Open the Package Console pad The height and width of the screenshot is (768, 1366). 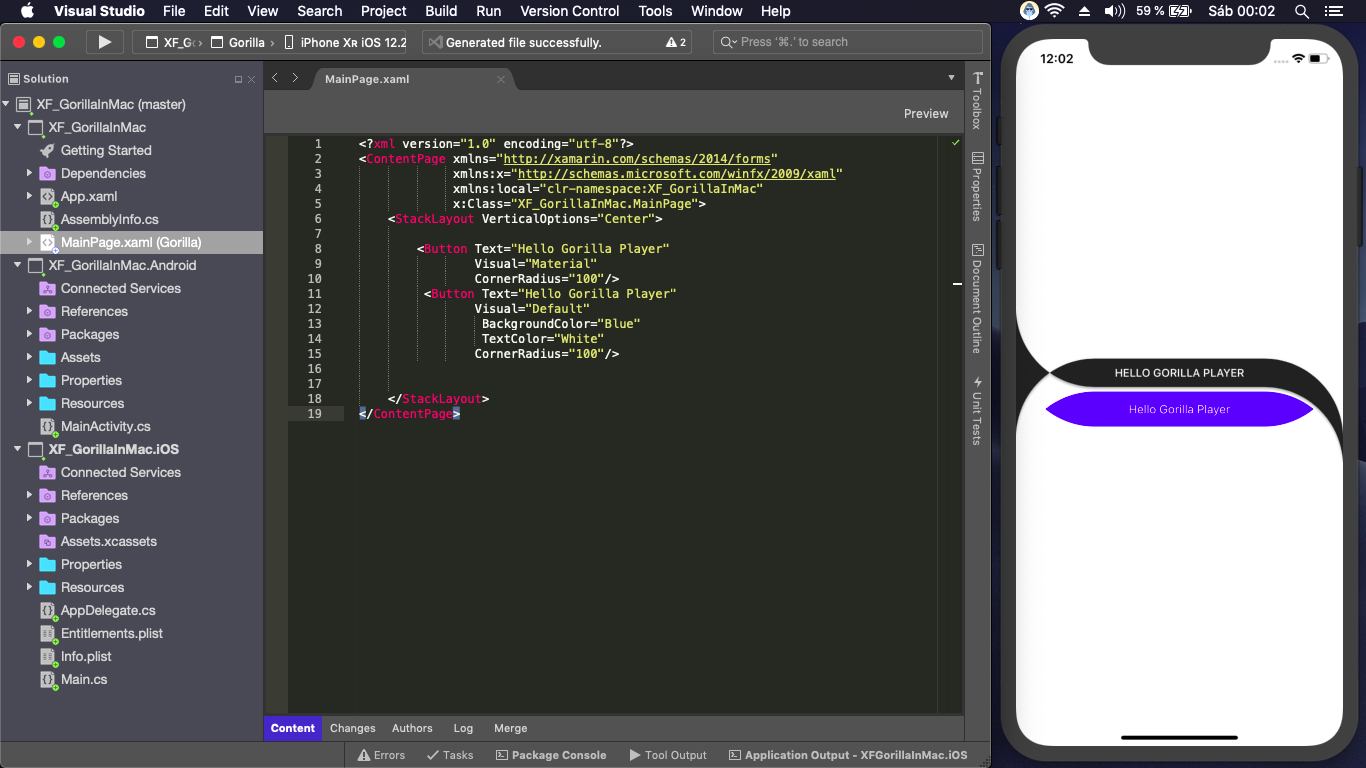pyautogui.click(x=551, y=755)
